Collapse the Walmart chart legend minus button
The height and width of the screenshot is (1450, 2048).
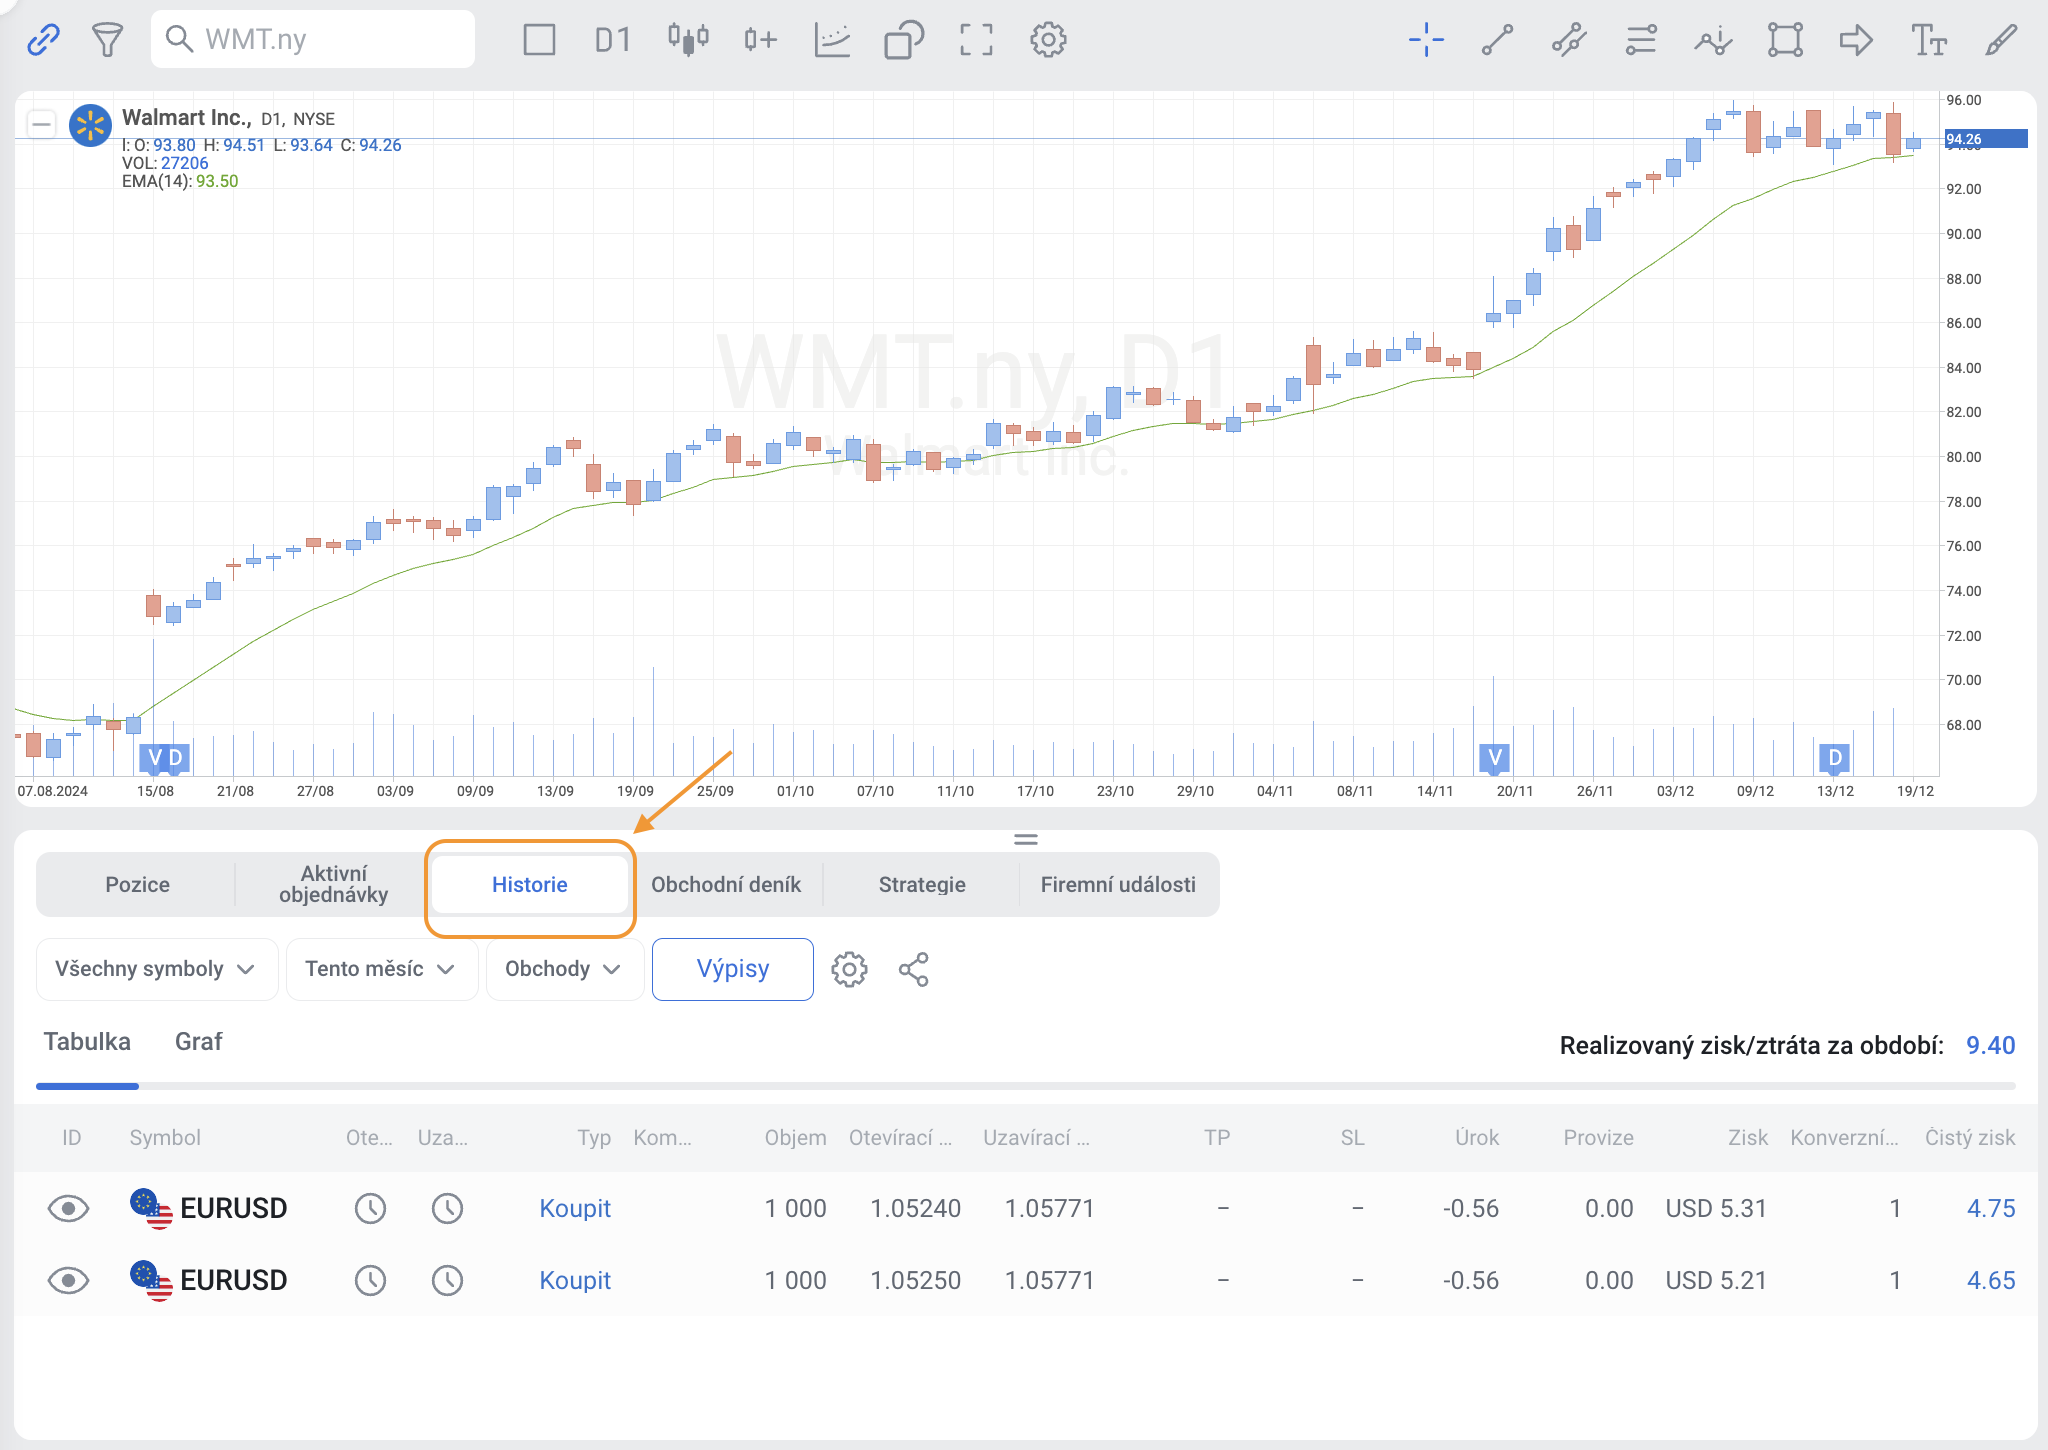[x=41, y=124]
